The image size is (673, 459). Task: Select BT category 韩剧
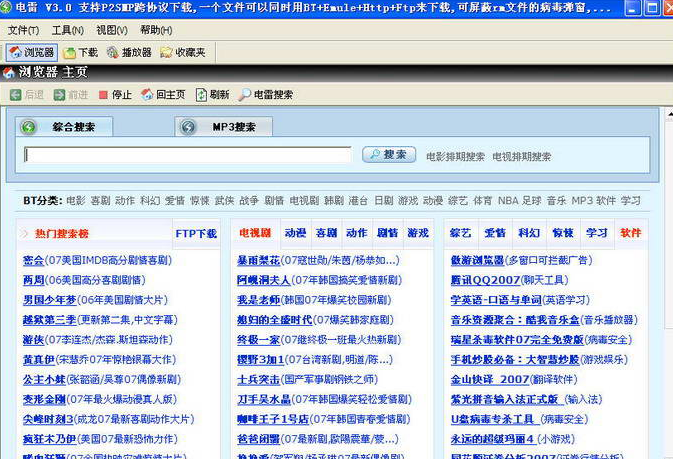[334, 201]
